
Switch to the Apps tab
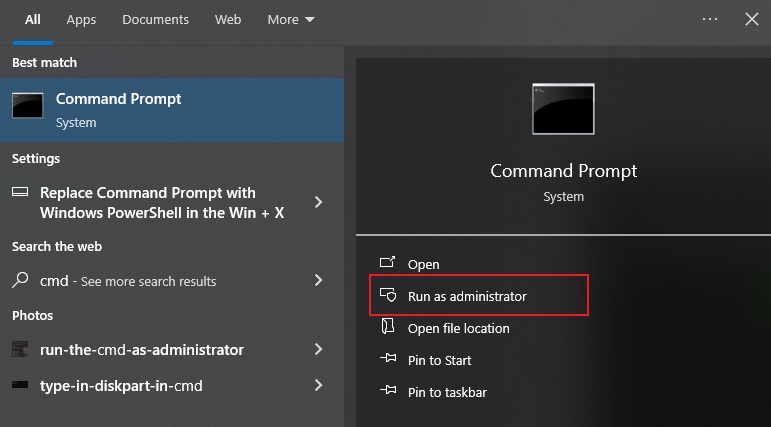pos(81,20)
